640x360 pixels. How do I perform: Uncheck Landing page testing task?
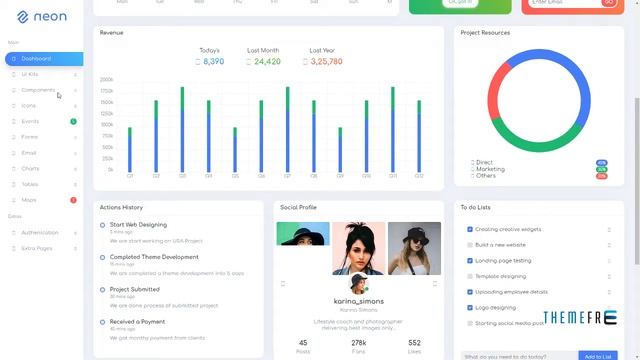pos(470,260)
